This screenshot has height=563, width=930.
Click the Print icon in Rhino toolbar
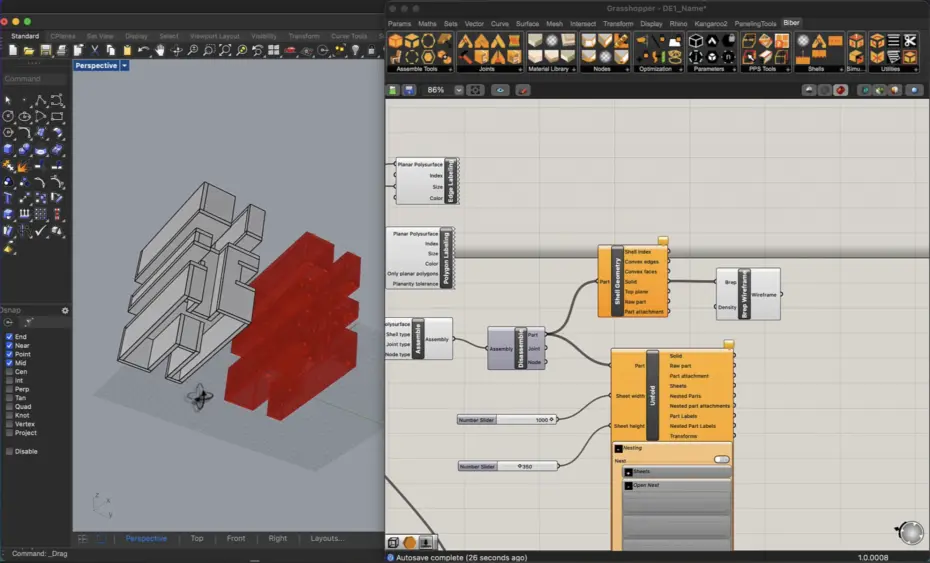[61, 51]
